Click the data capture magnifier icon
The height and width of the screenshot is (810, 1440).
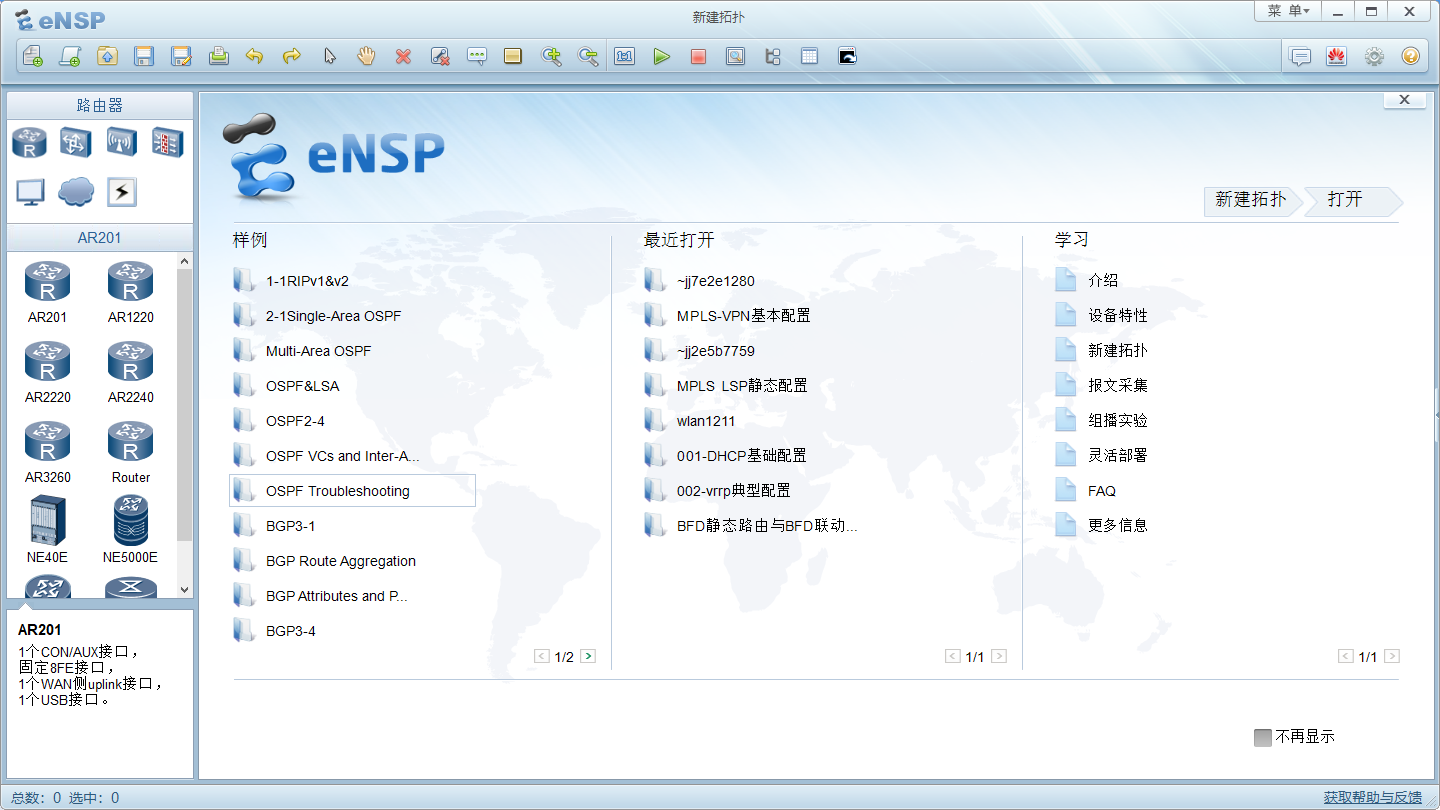[x=735, y=56]
